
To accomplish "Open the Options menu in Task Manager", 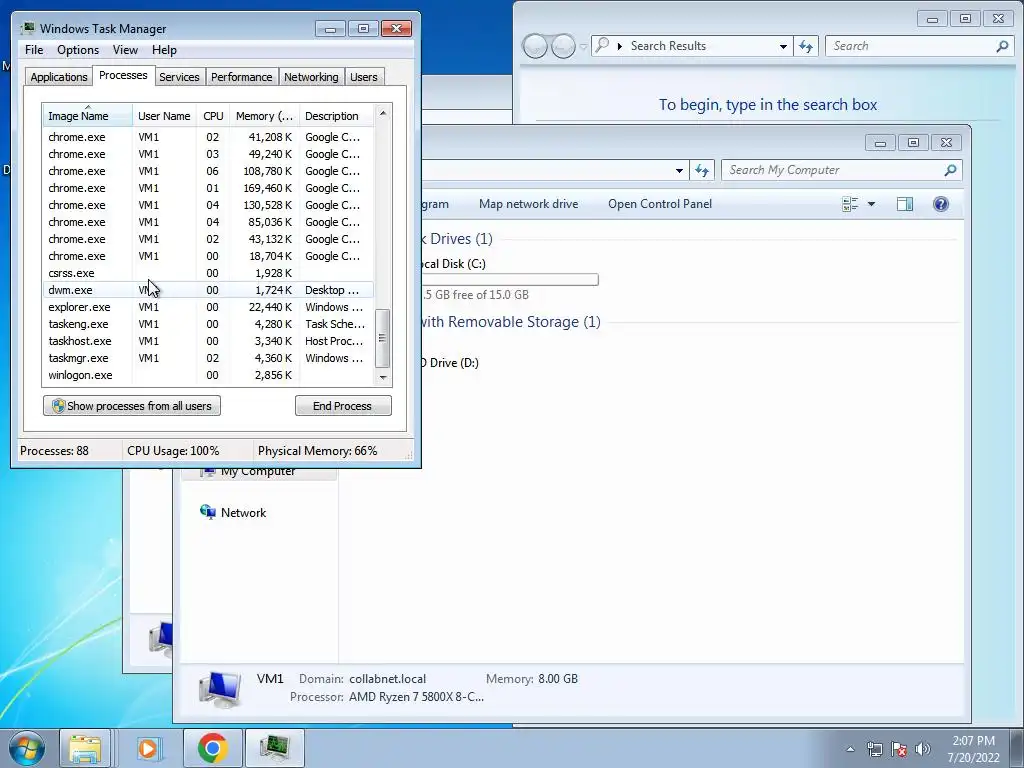I will click(78, 50).
